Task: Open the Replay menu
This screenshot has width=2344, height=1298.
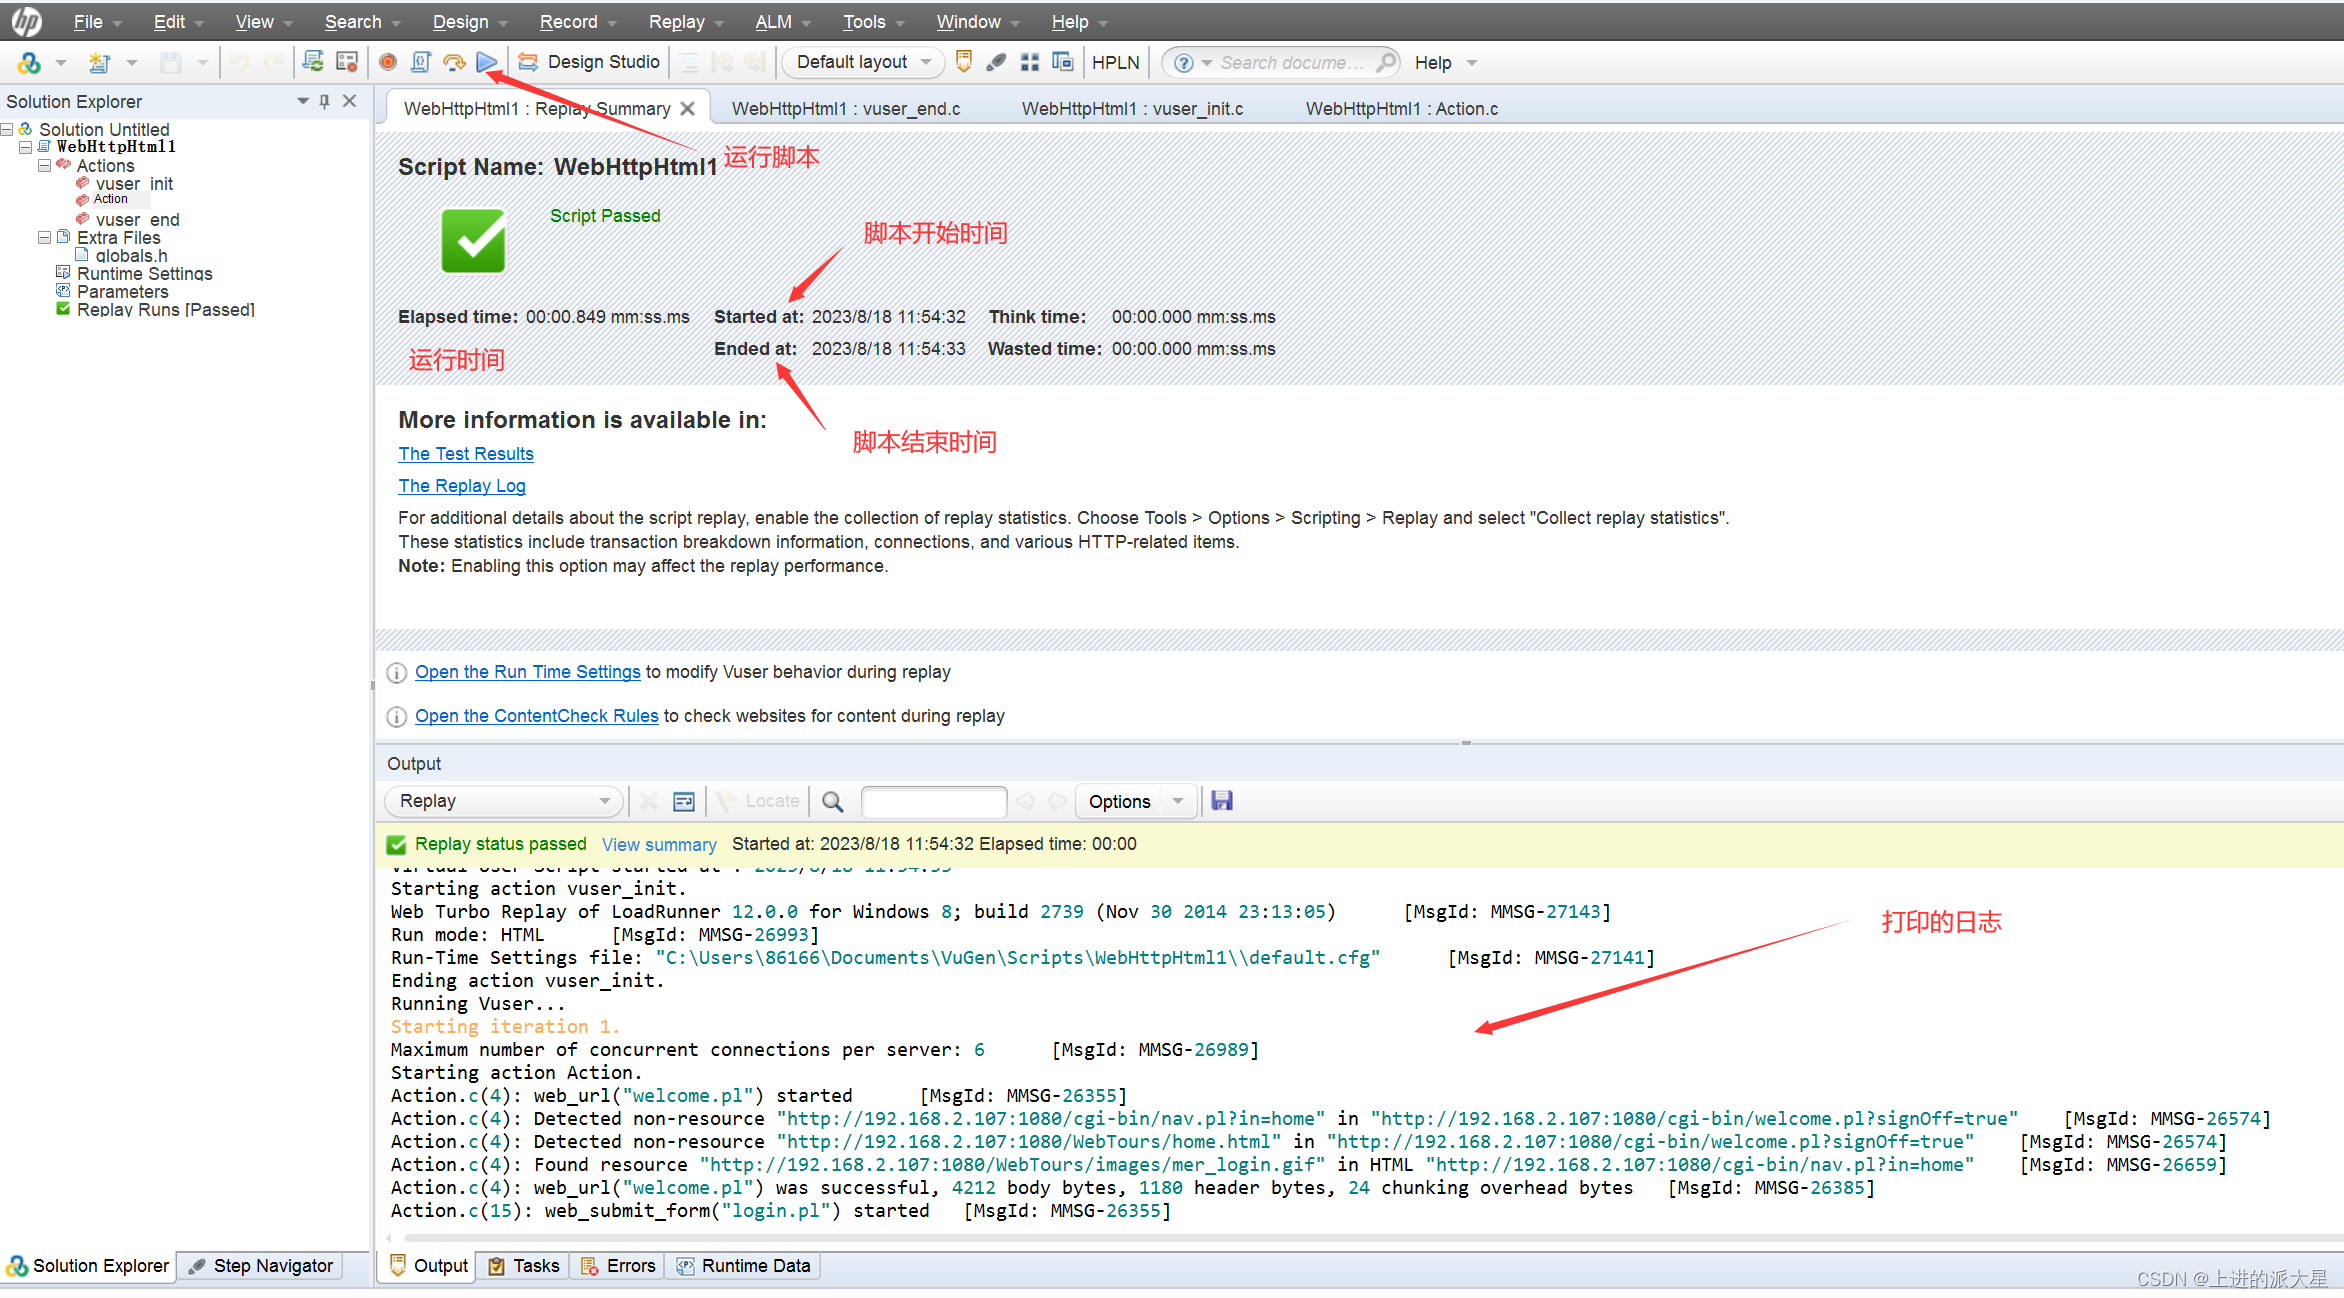Action: coord(677,22)
